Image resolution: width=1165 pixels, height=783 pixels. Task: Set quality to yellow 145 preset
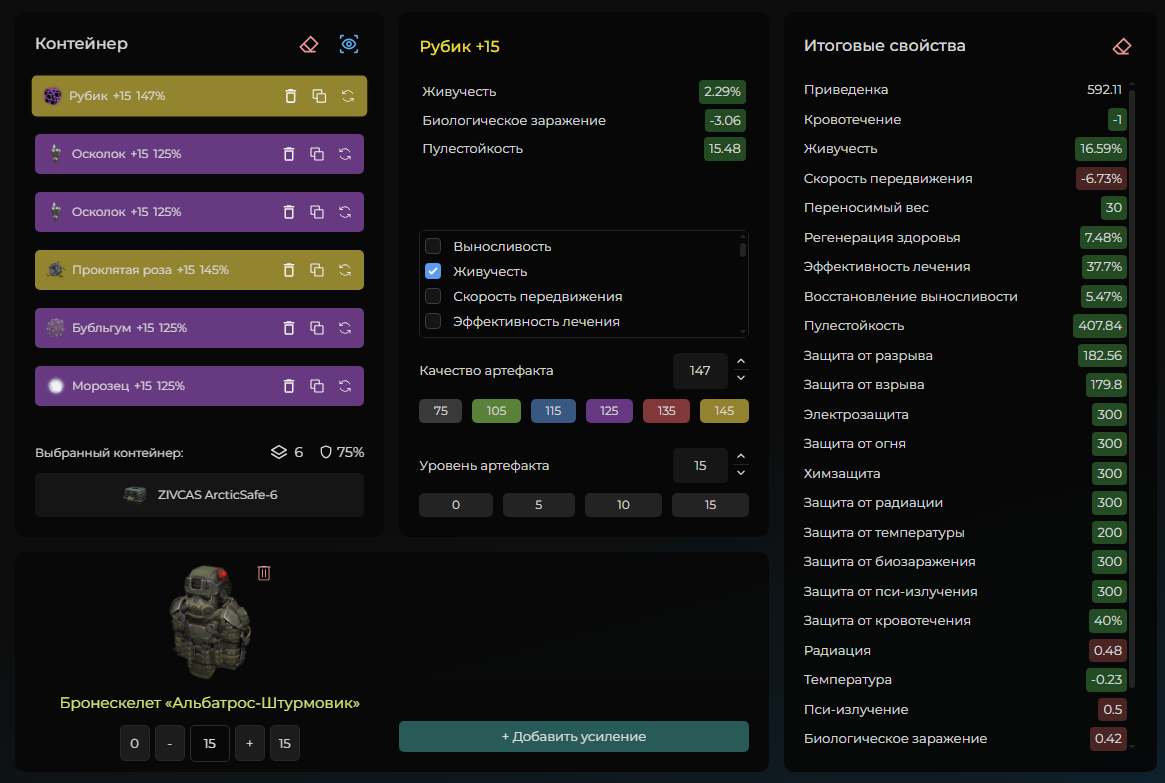724,411
